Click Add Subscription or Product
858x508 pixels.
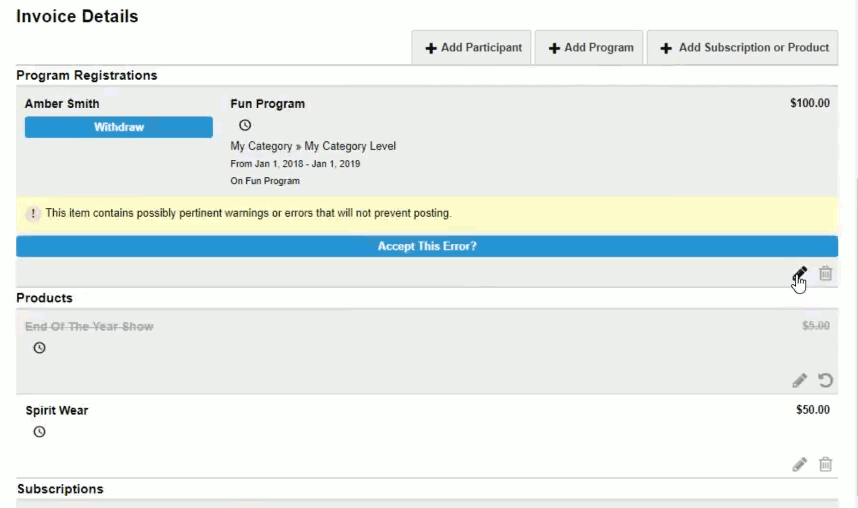click(x=742, y=48)
